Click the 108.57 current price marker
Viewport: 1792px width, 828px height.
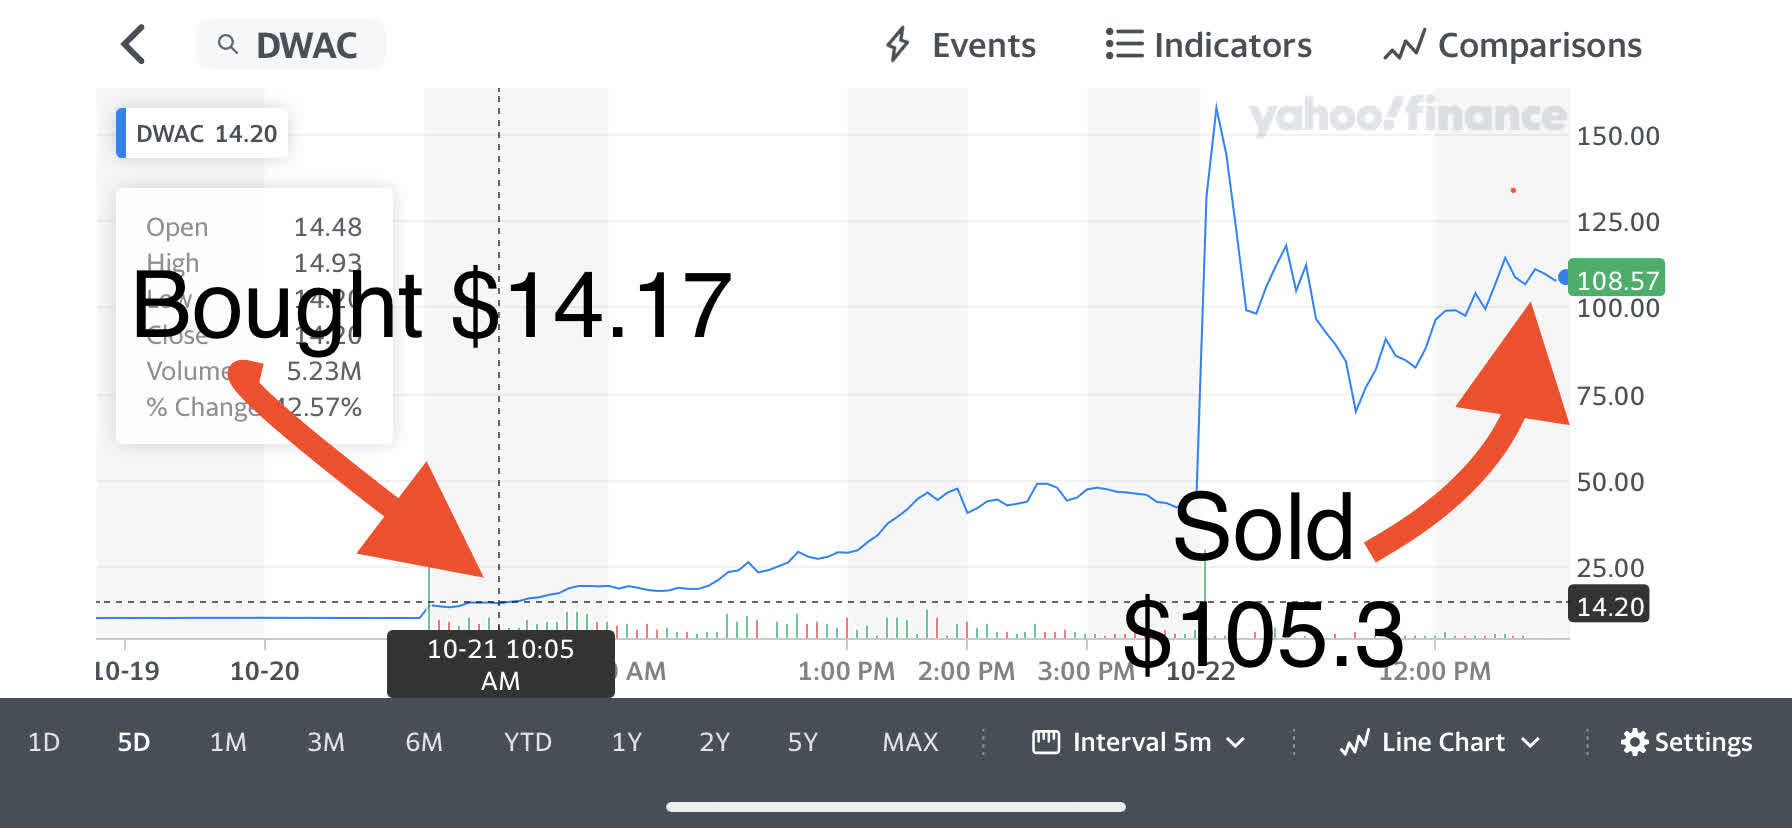(x=1617, y=280)
